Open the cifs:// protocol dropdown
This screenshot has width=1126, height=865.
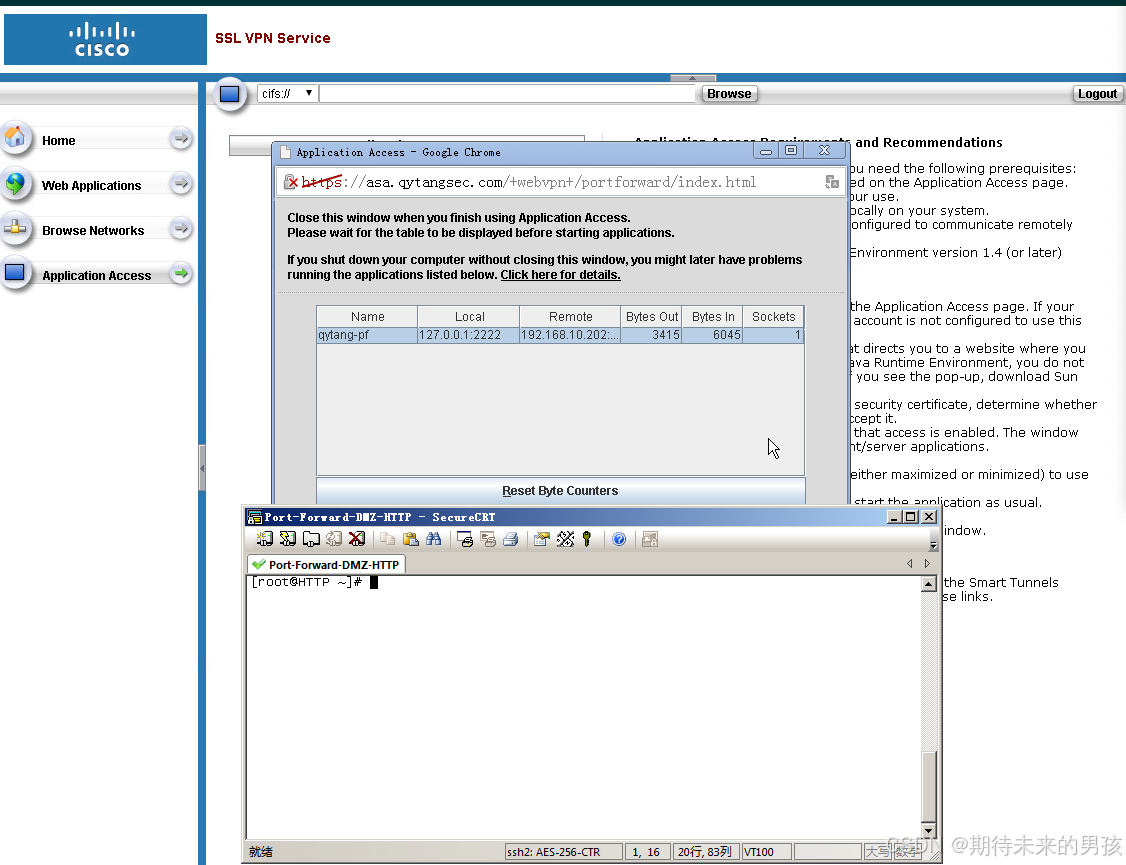(287, 93)
